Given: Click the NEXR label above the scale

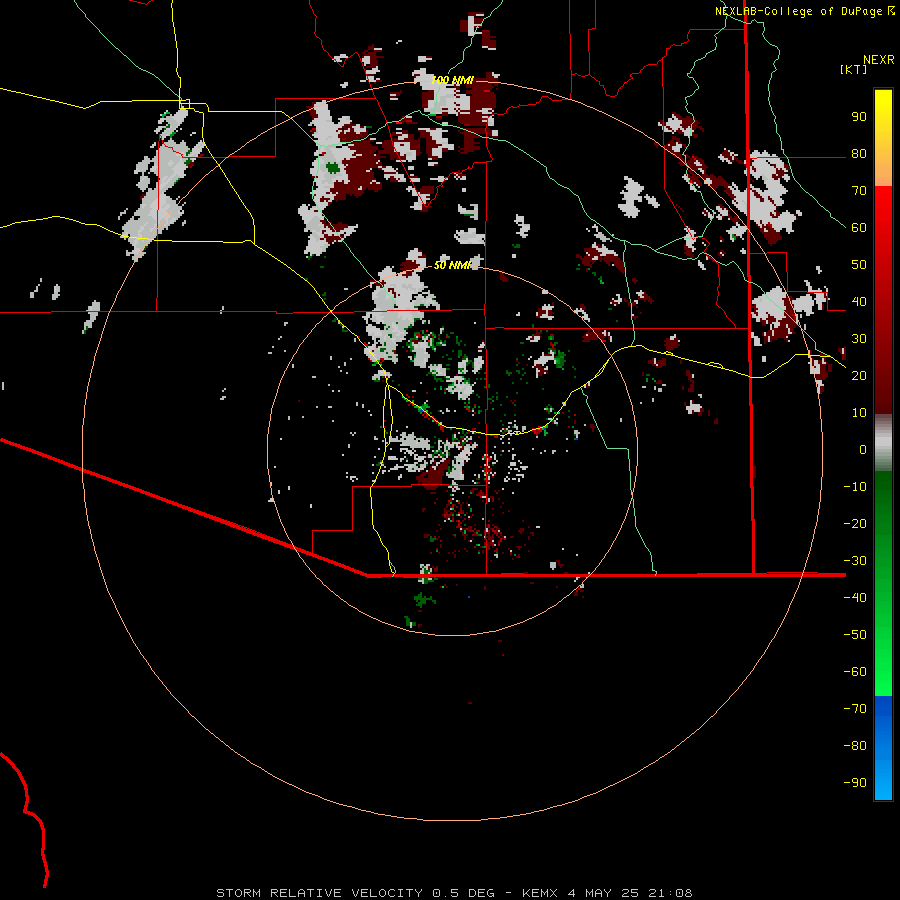Looking at the screenshot, I should (878, 60).
